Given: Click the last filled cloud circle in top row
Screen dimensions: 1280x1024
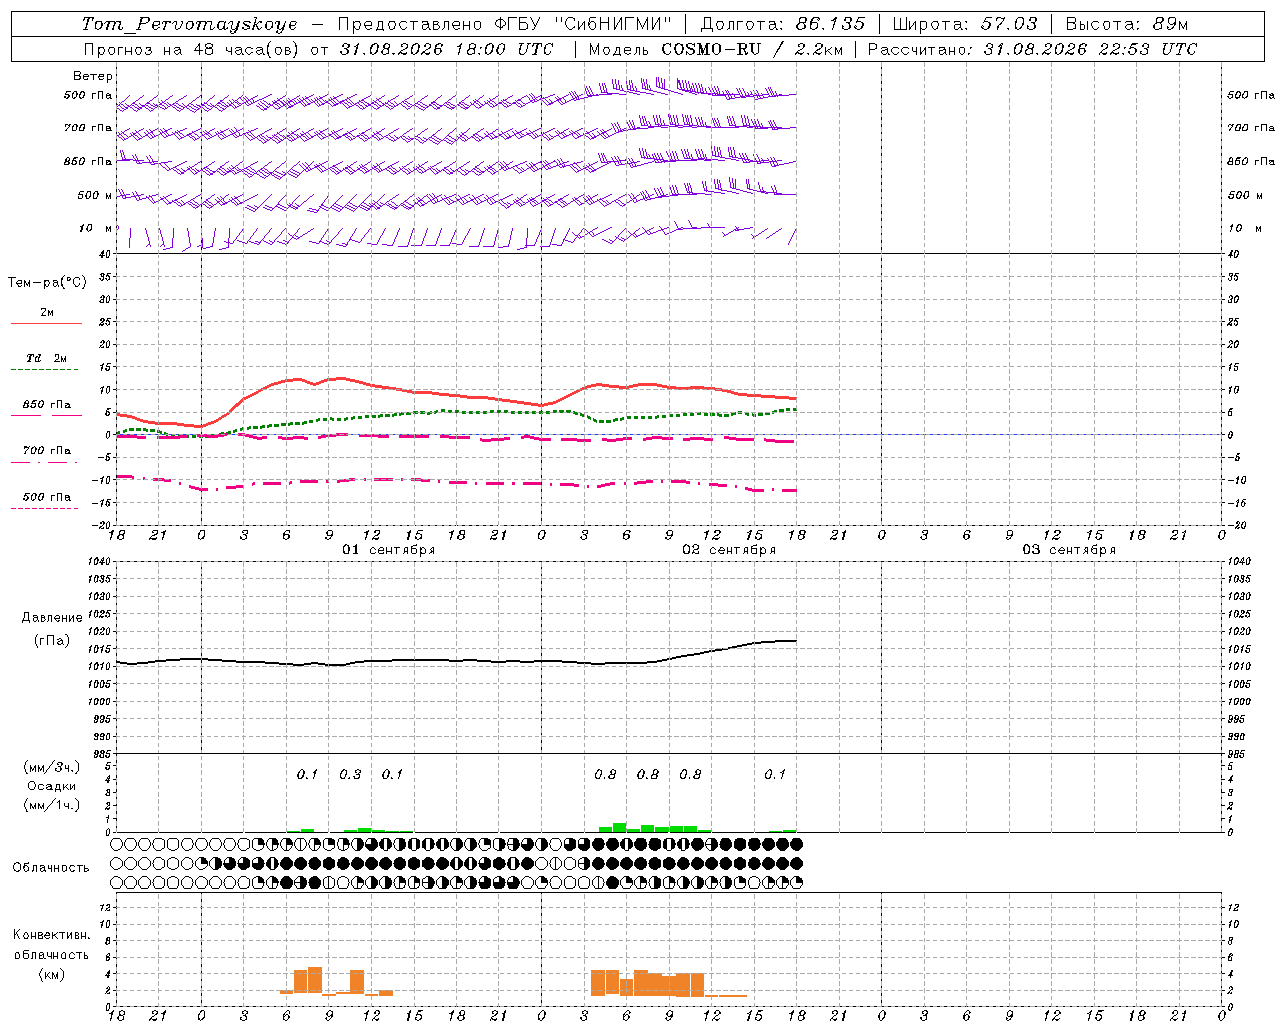Looking at the screenshot, I should 796,844.
